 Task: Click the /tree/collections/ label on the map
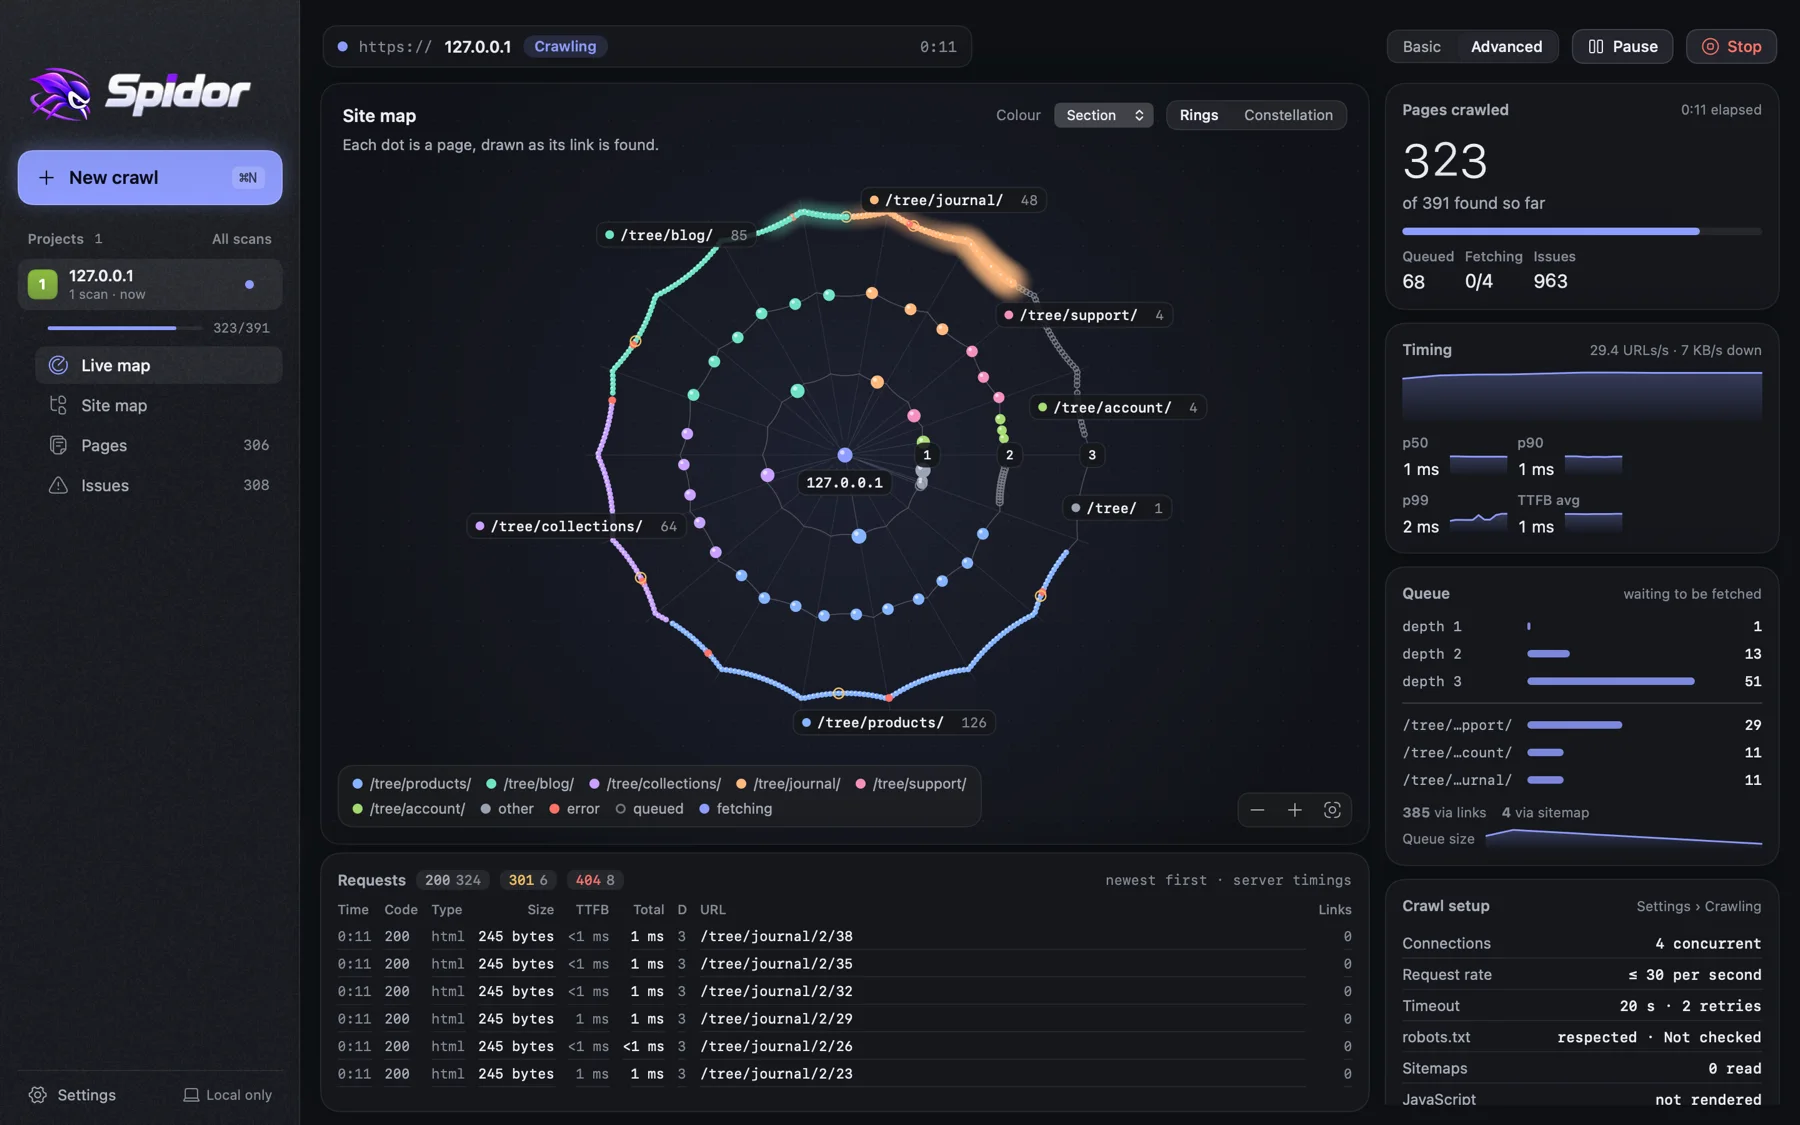pos(577,526)
